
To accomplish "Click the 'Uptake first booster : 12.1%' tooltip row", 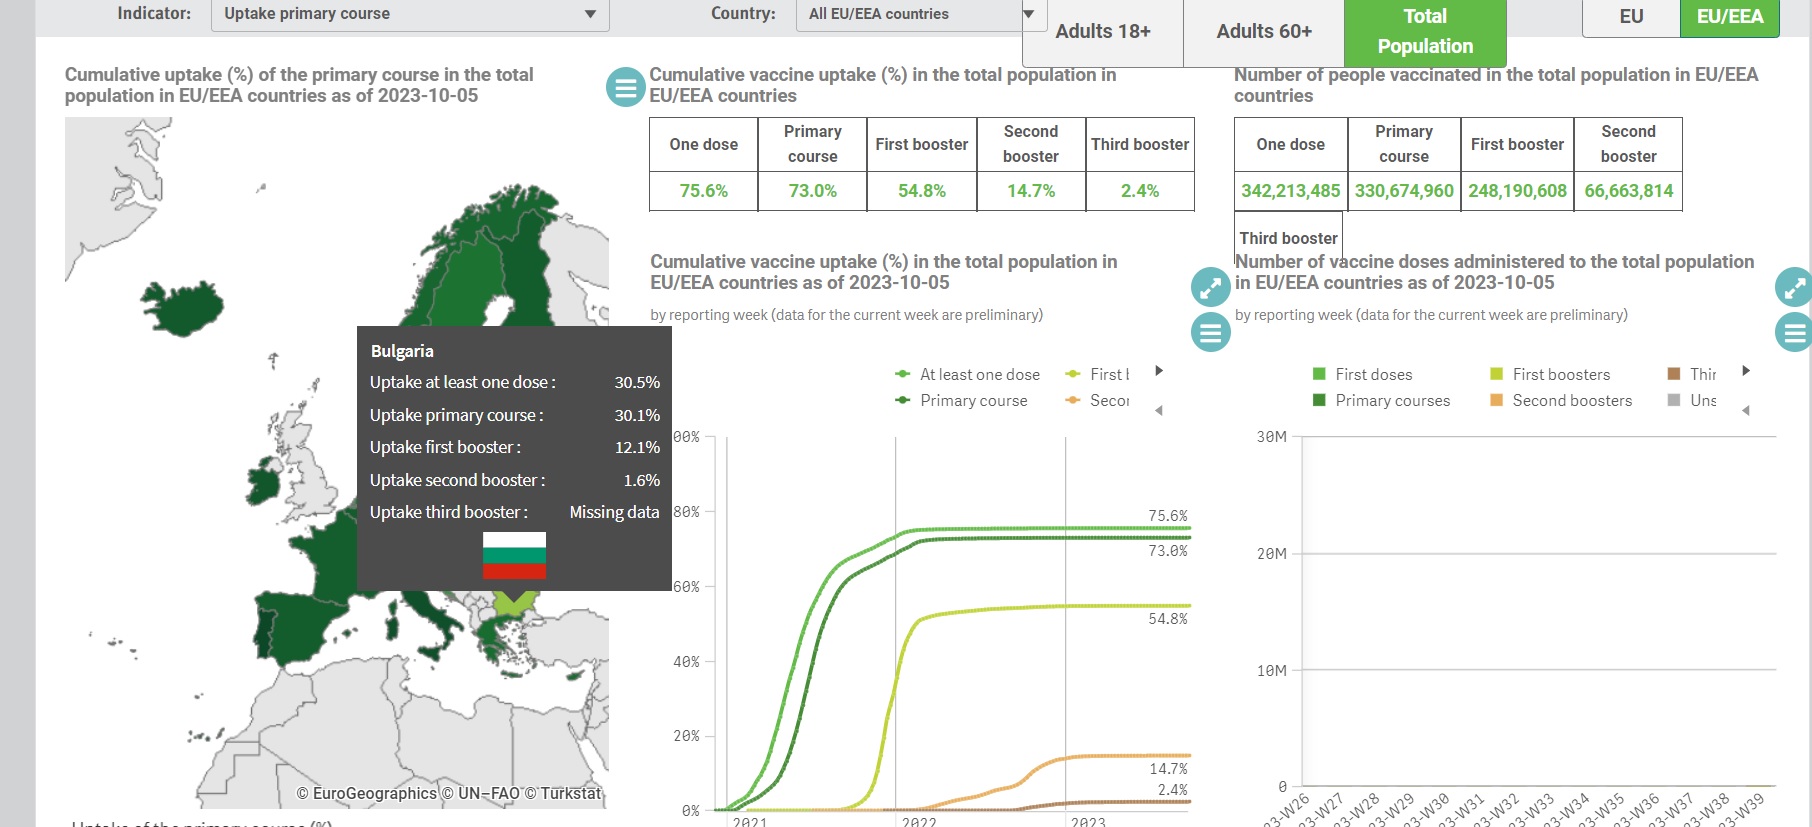I will click(x=515, y=447).
